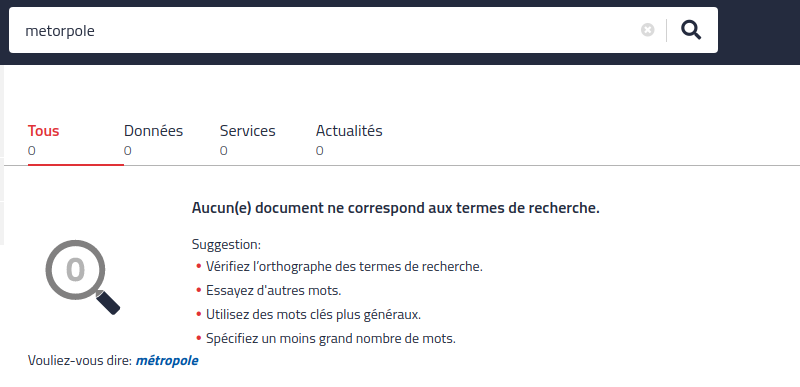The height and width of the screenshot is (387, 800).
Task: Select the "Utilisez des mots clés plus généraux" line
Action: [313, 315]
